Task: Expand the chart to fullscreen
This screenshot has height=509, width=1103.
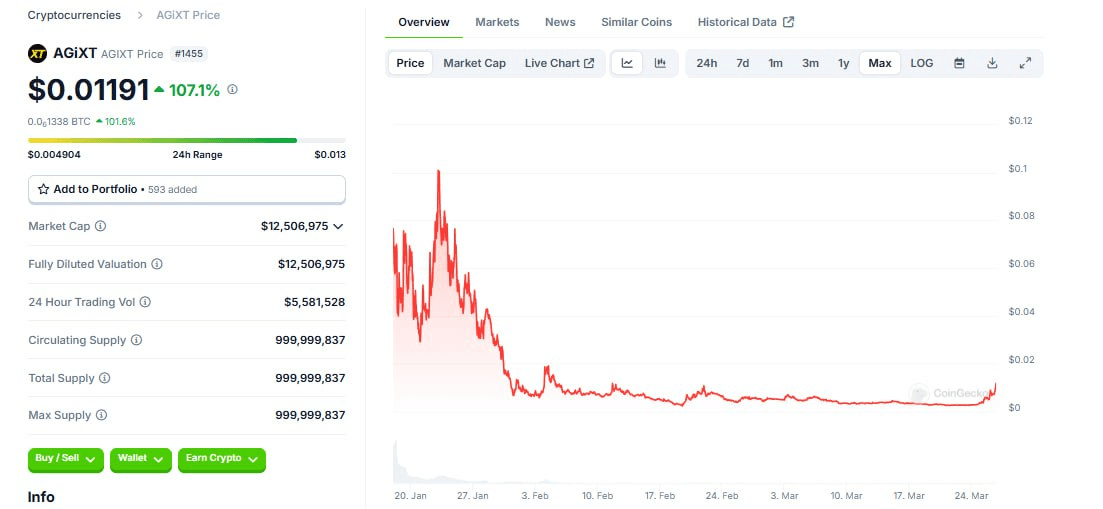Action: tap(1026, 63)
